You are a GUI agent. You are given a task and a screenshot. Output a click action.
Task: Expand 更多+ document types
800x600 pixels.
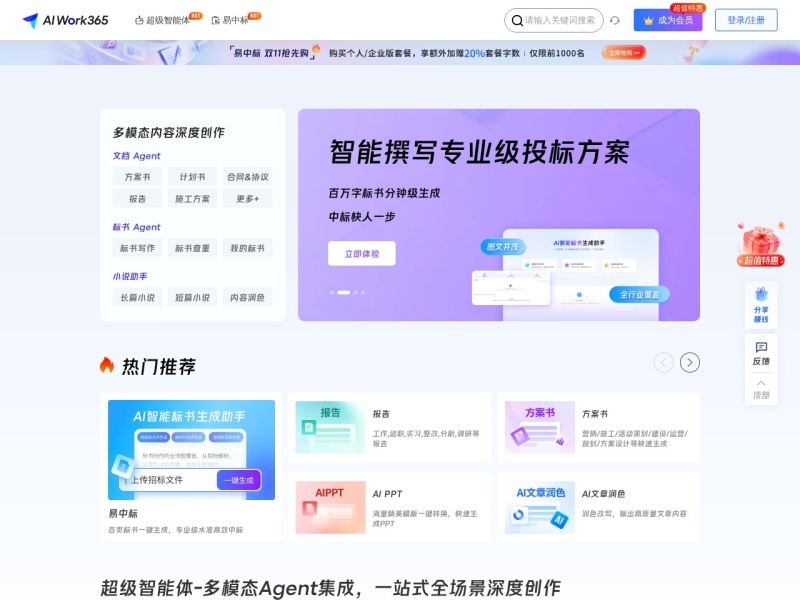coord(247,198)
